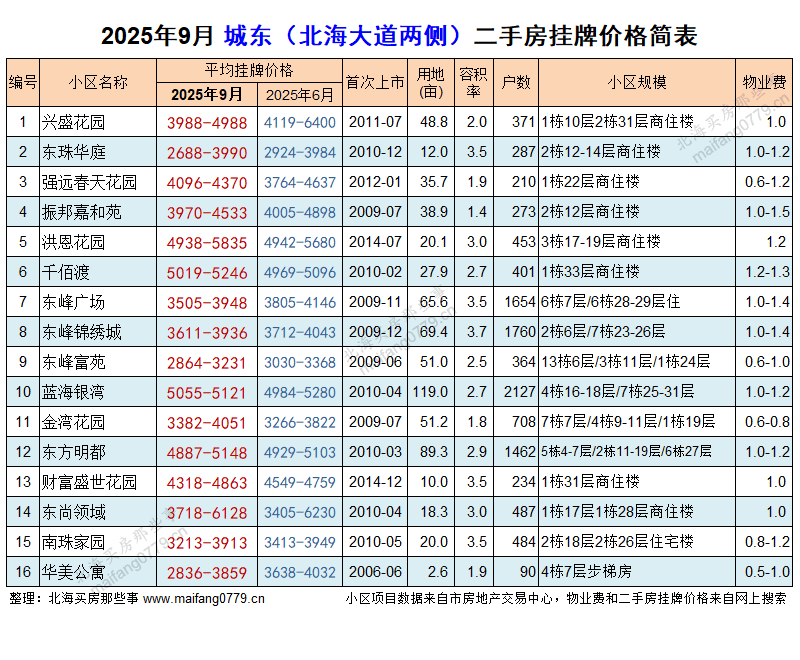This screenshot has height=660, width=800.
Task: Click the 物业费 column header
Action: click(764, 83)
